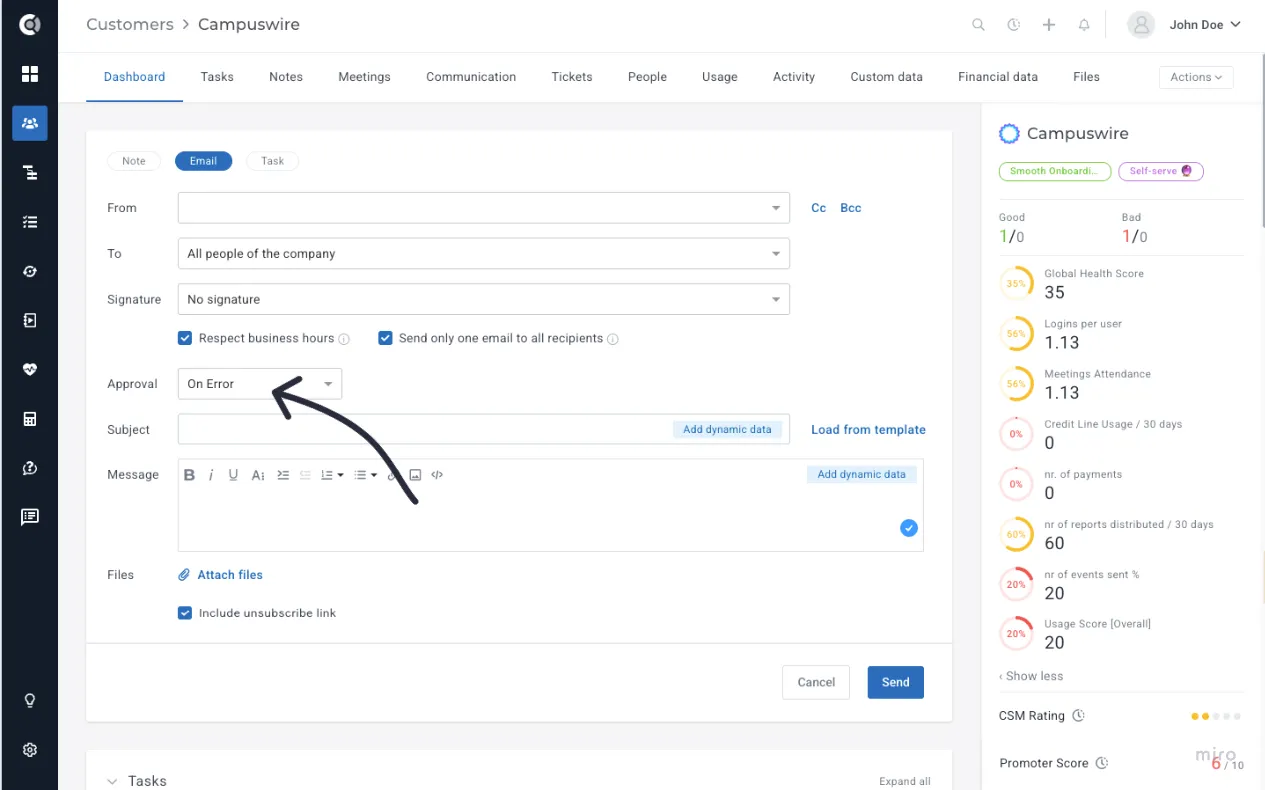Viewport: 1265px width, 790px height.
Task: Open the calculator icon in sidebar
Action: [30, 419]
